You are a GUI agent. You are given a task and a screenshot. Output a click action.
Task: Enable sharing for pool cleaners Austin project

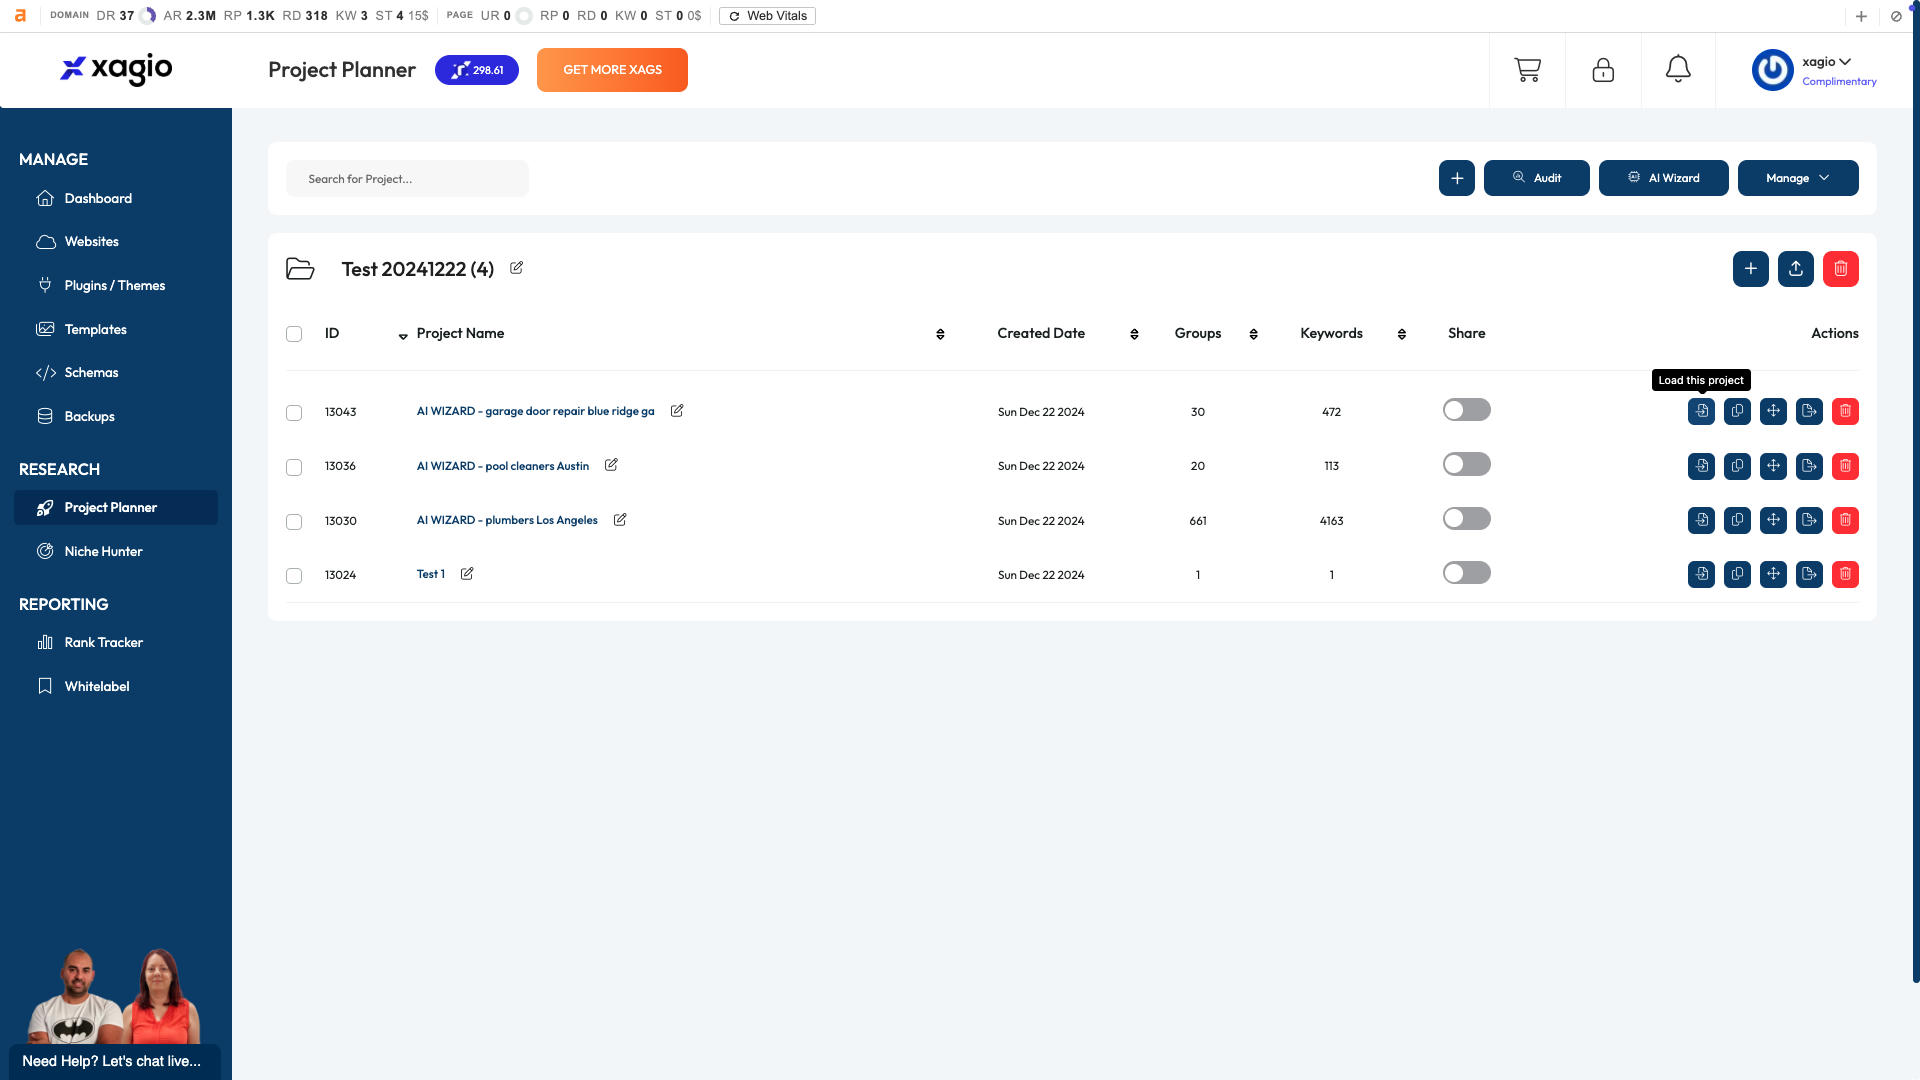[1466, 464]
